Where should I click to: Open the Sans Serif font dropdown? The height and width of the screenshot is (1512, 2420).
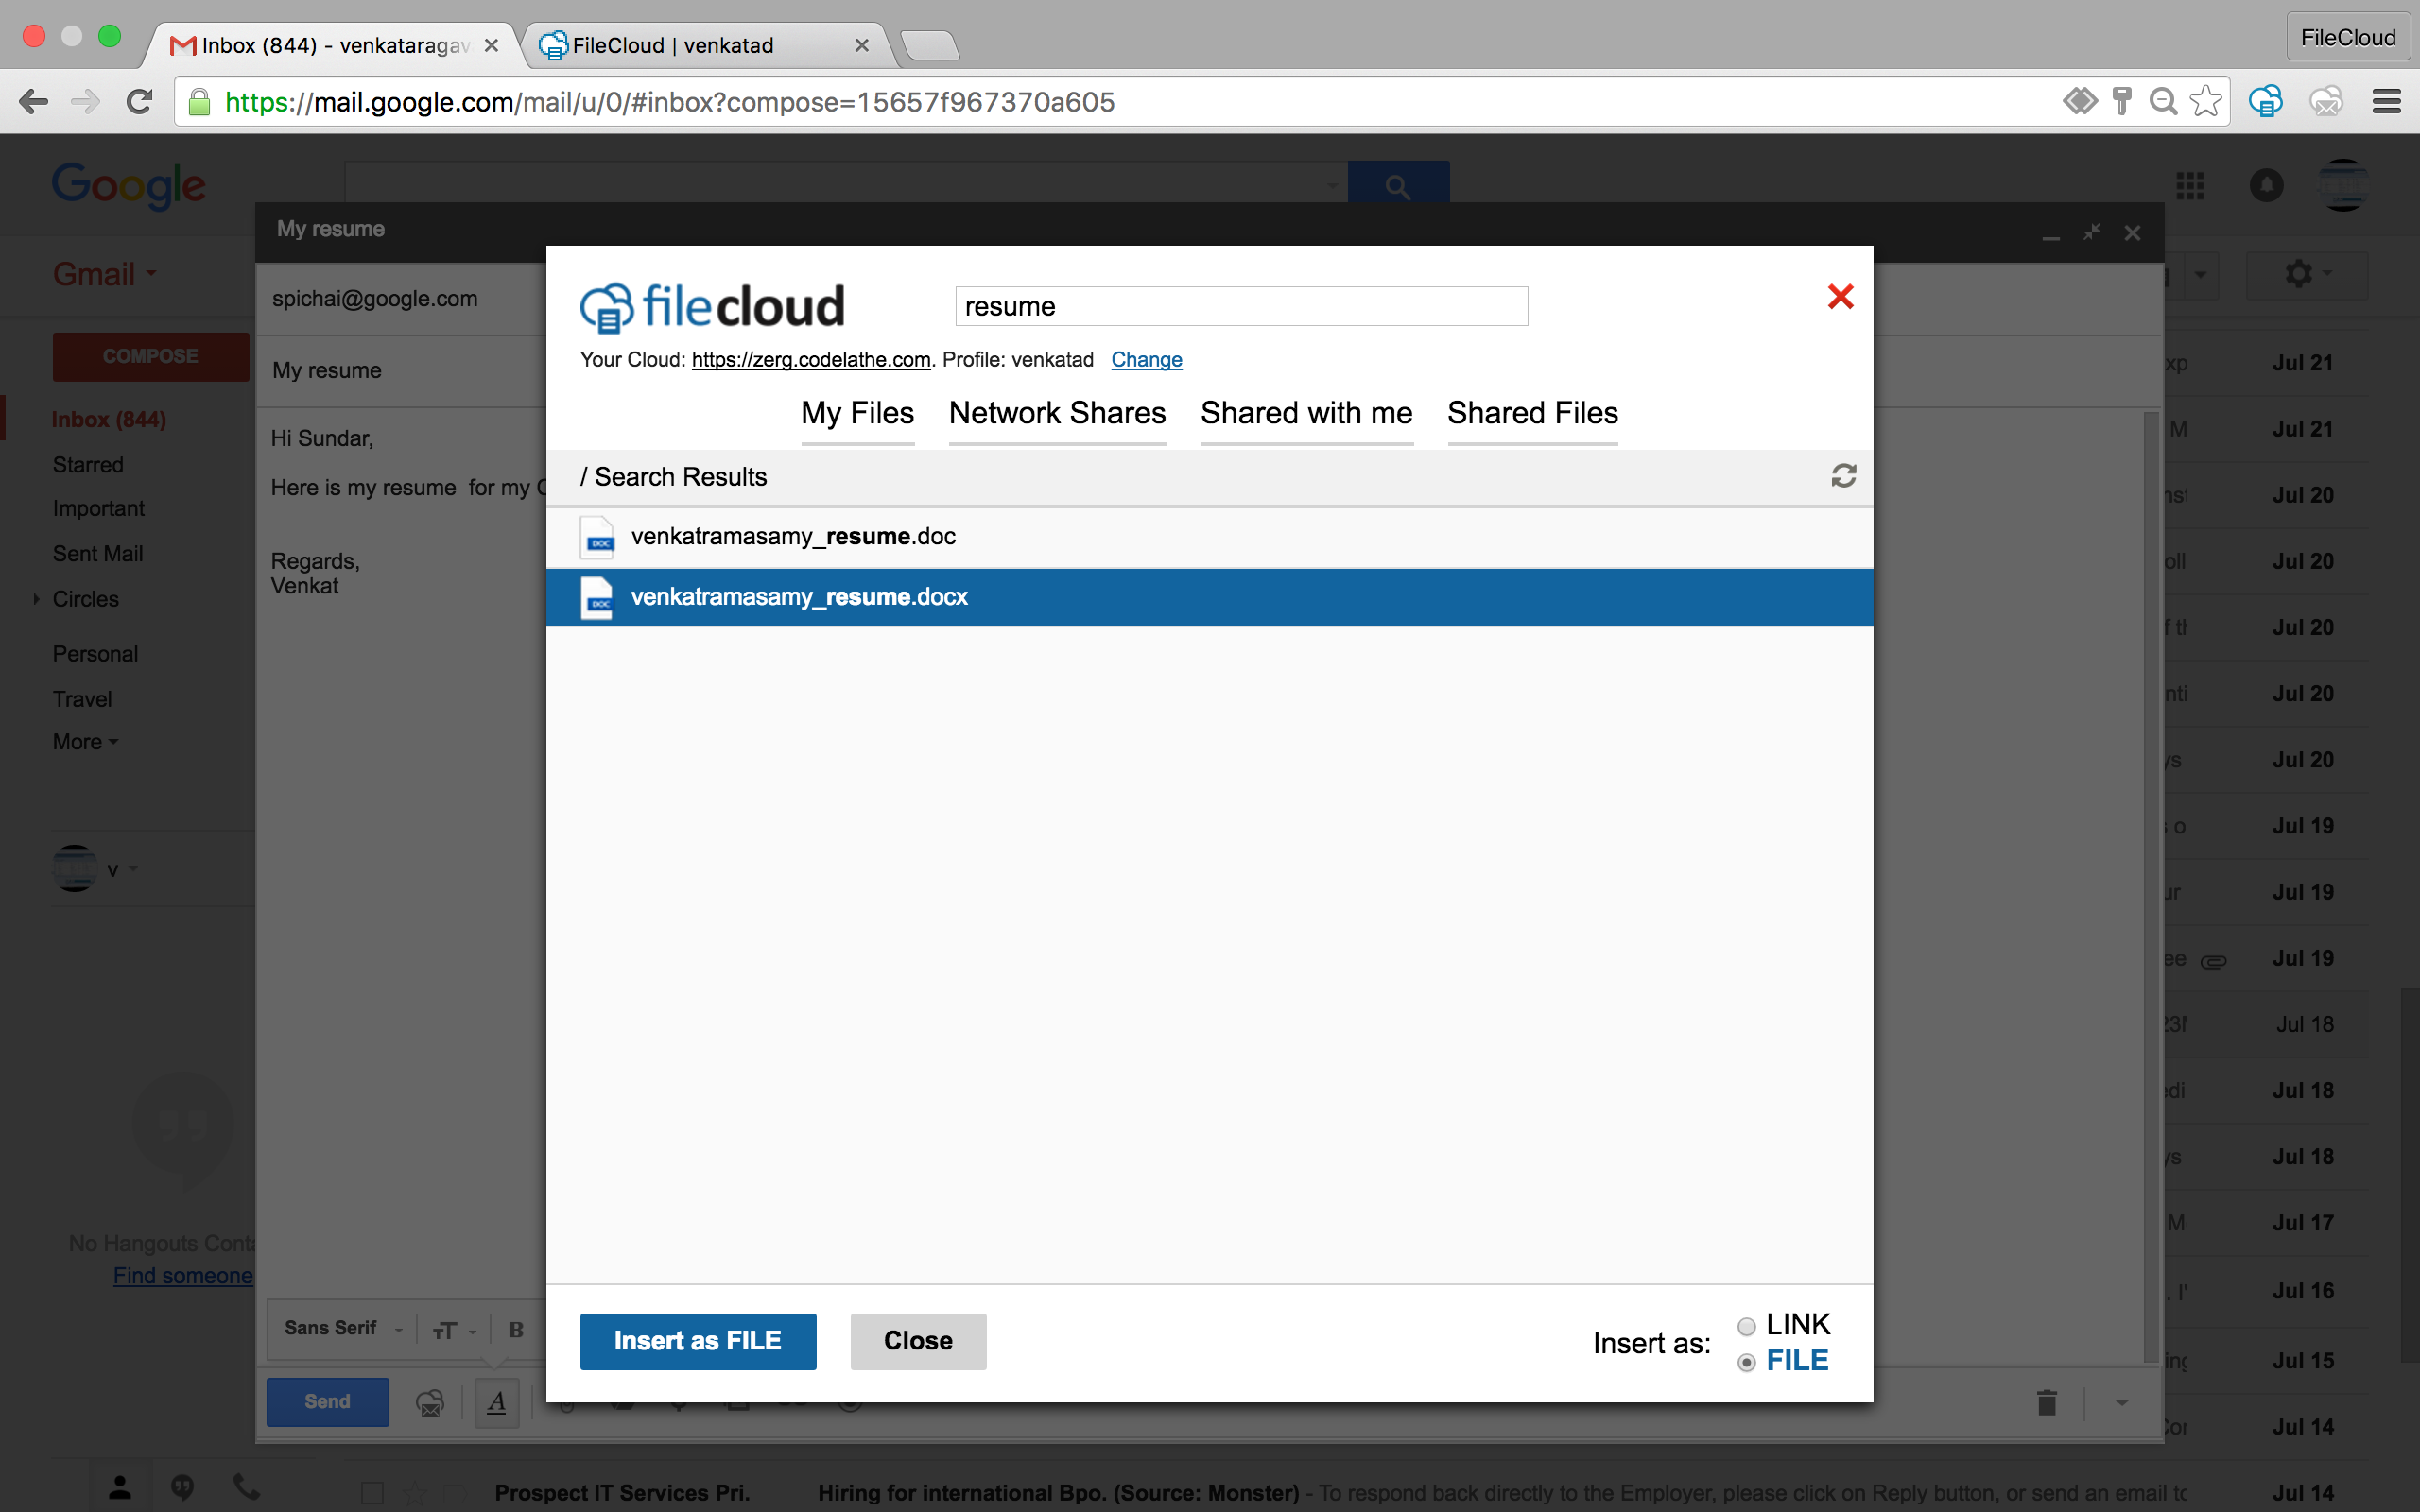click(x=342, y=1328)
